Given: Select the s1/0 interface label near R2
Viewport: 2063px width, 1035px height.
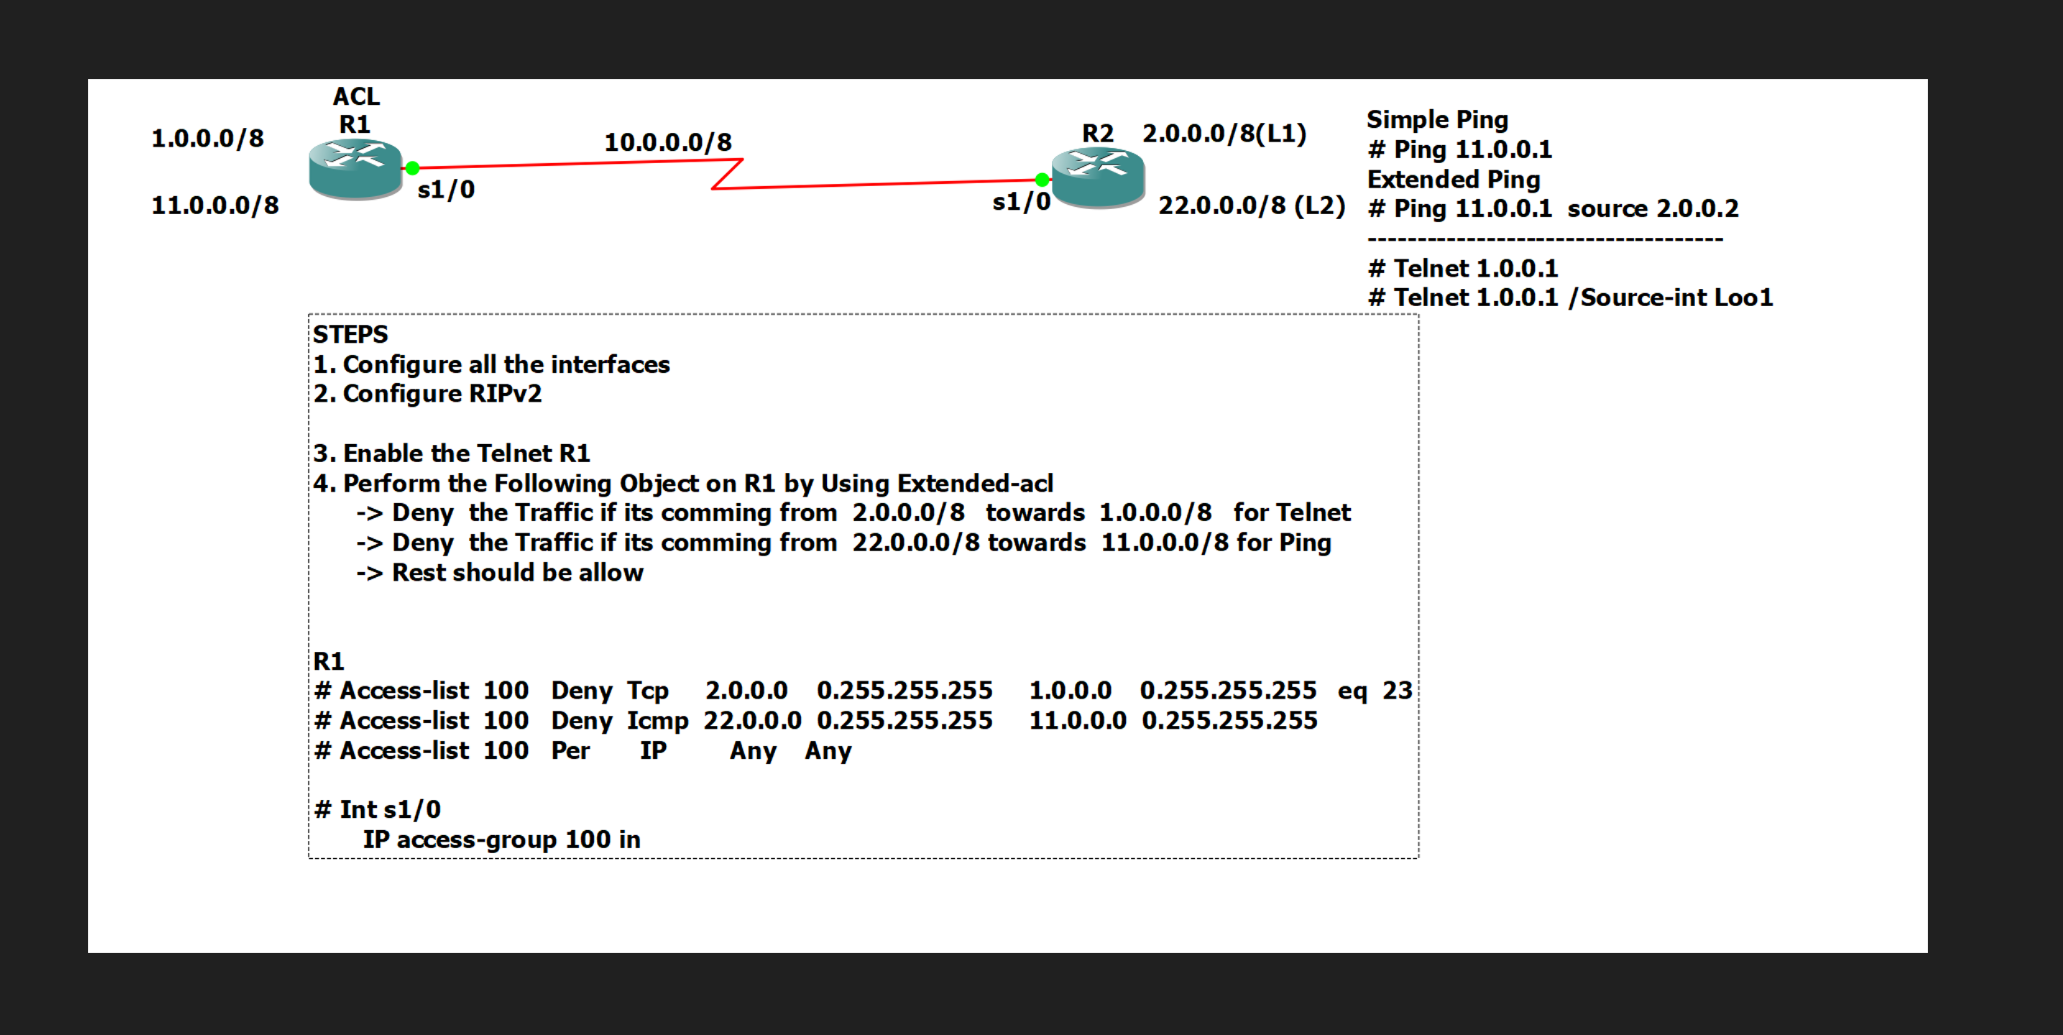Looking at the screenshot, I should [x=1021, y=202].
